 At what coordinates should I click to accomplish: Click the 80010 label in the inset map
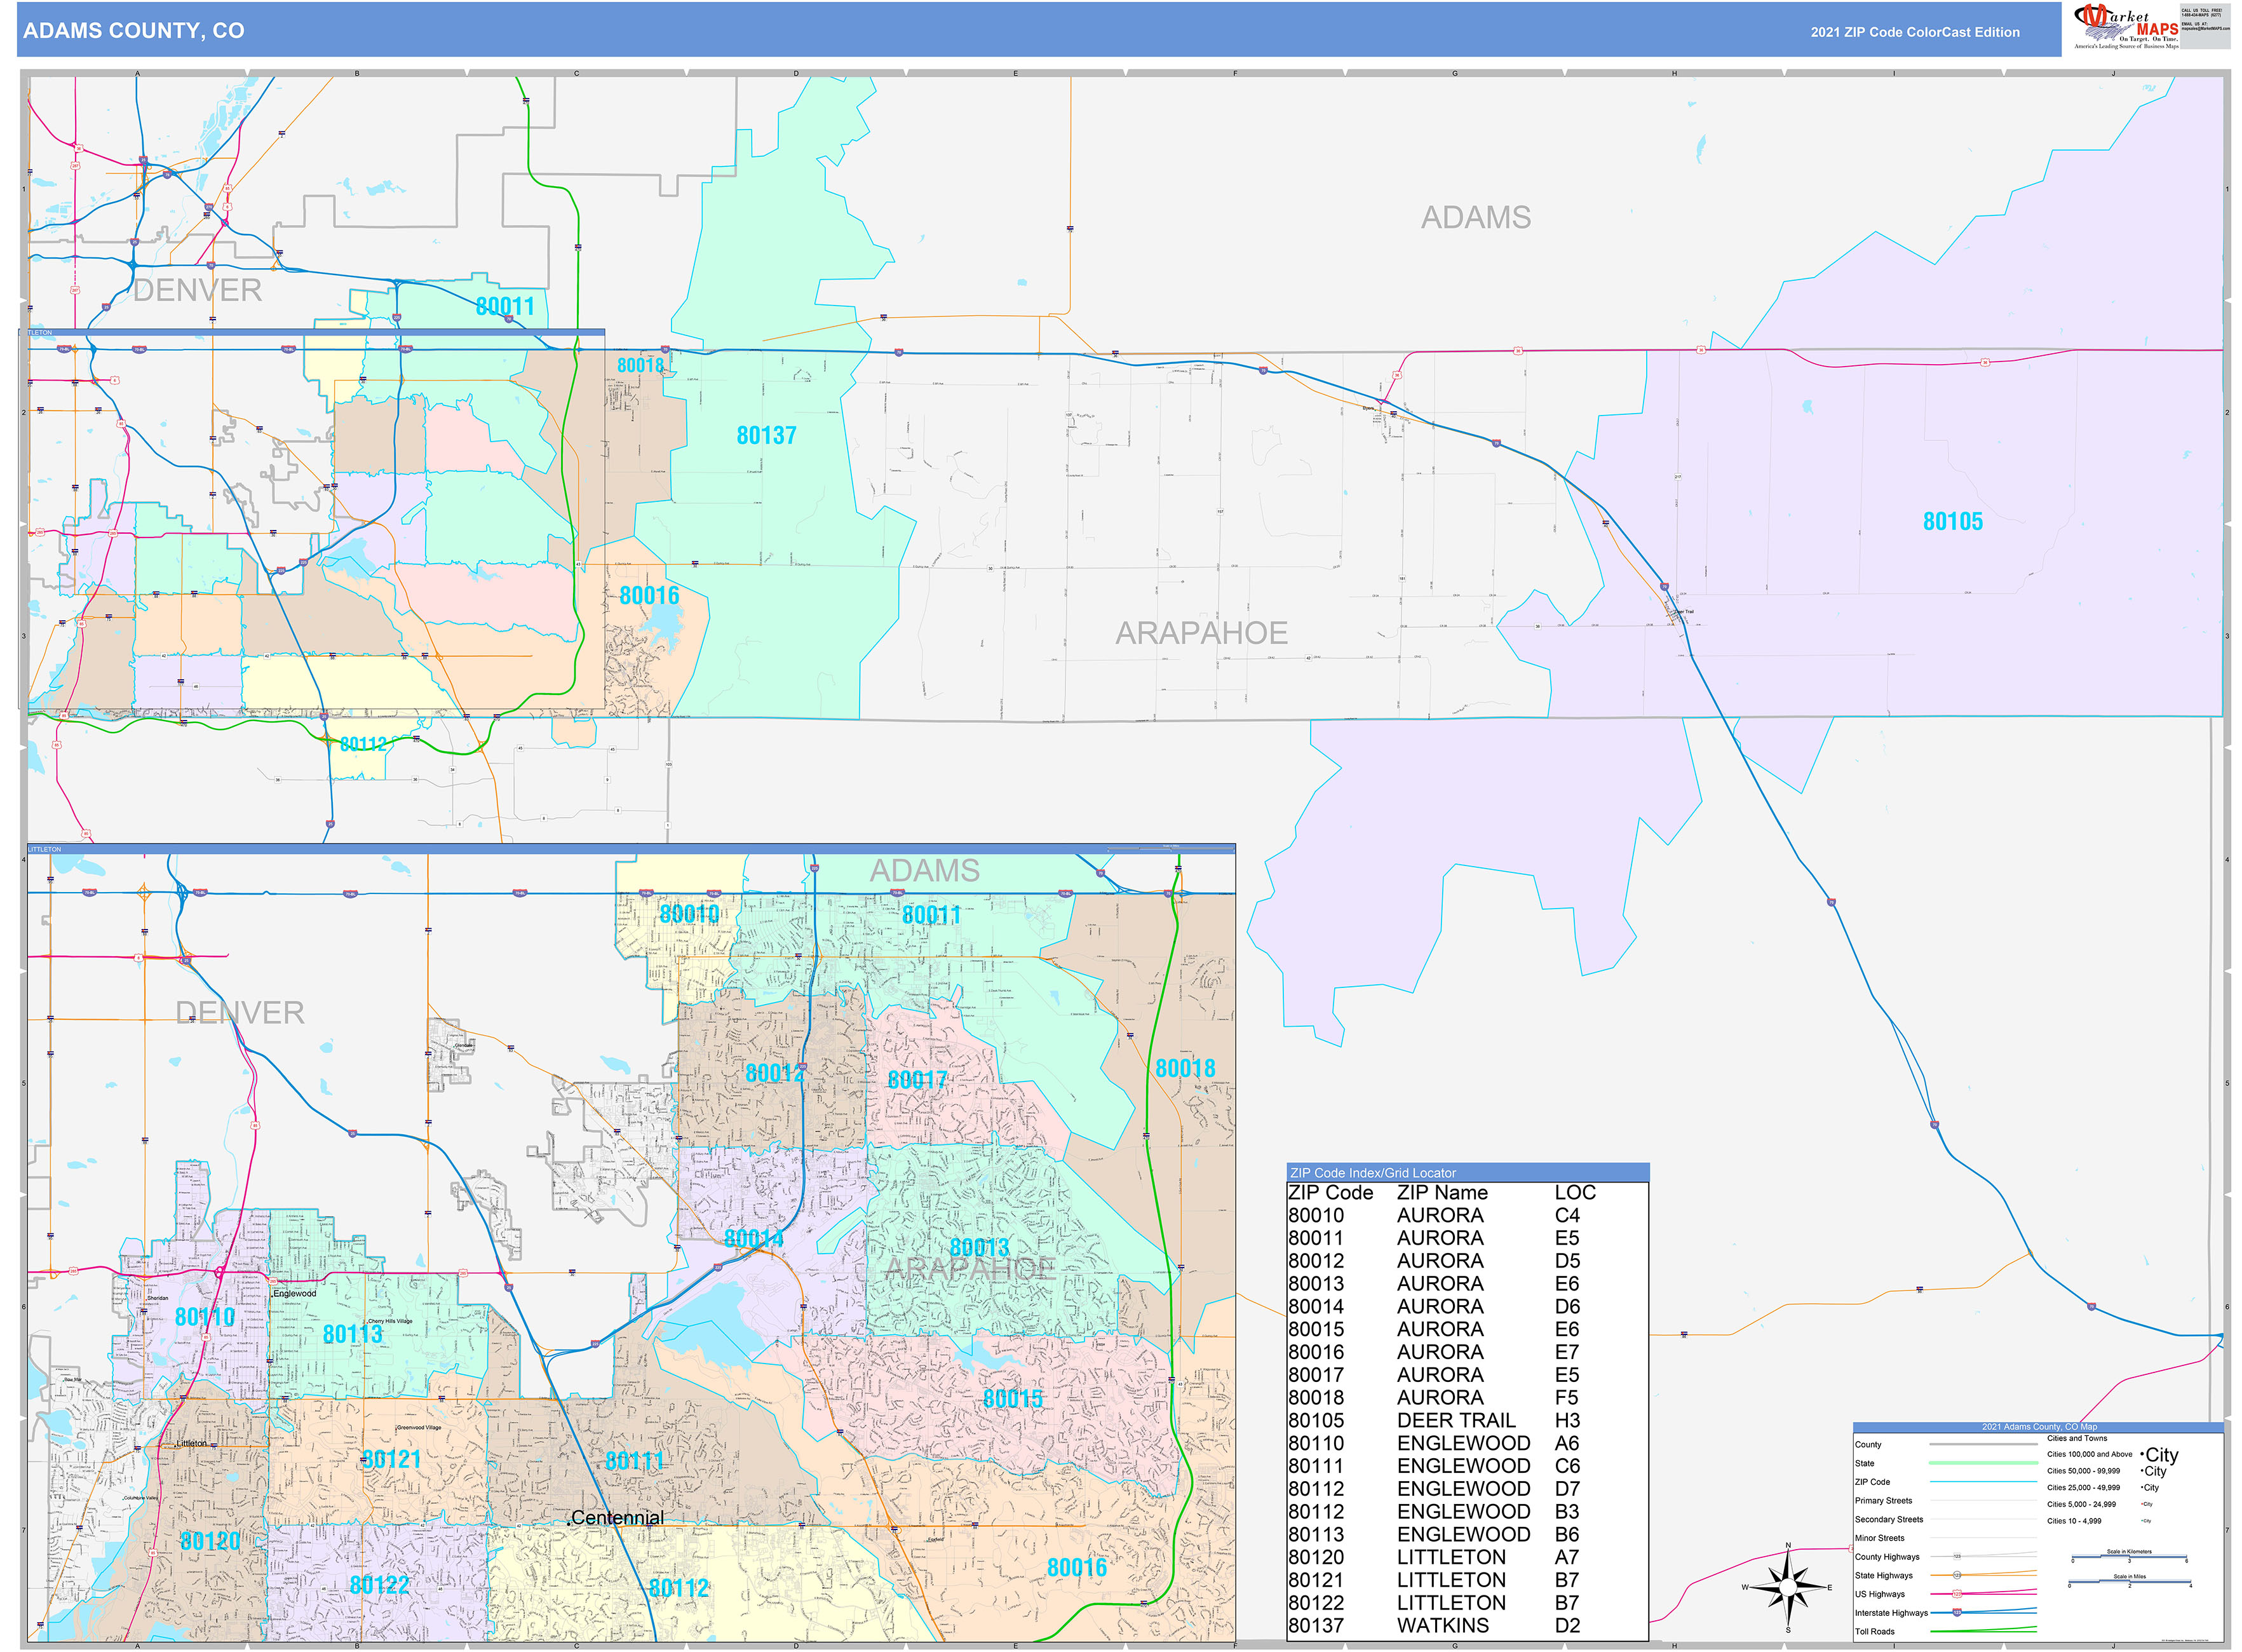[x=689, y=914]
